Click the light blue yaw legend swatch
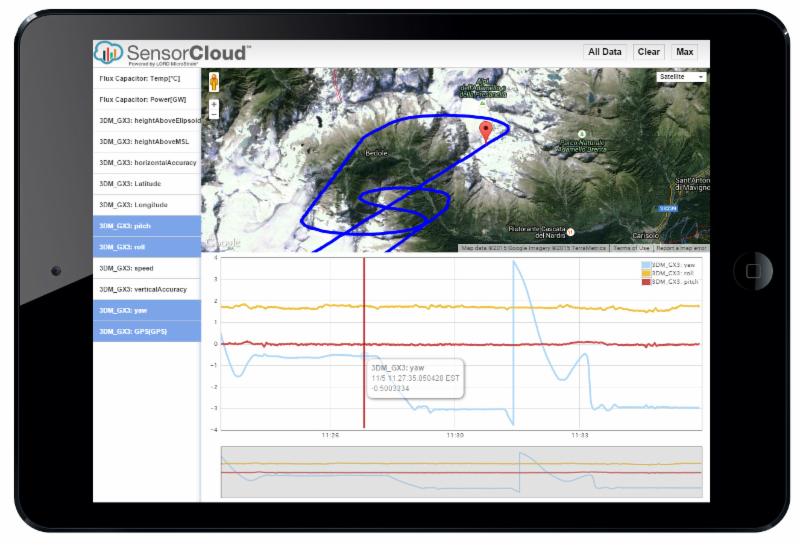This screenshot has width=800, height=547. point(646,265)
